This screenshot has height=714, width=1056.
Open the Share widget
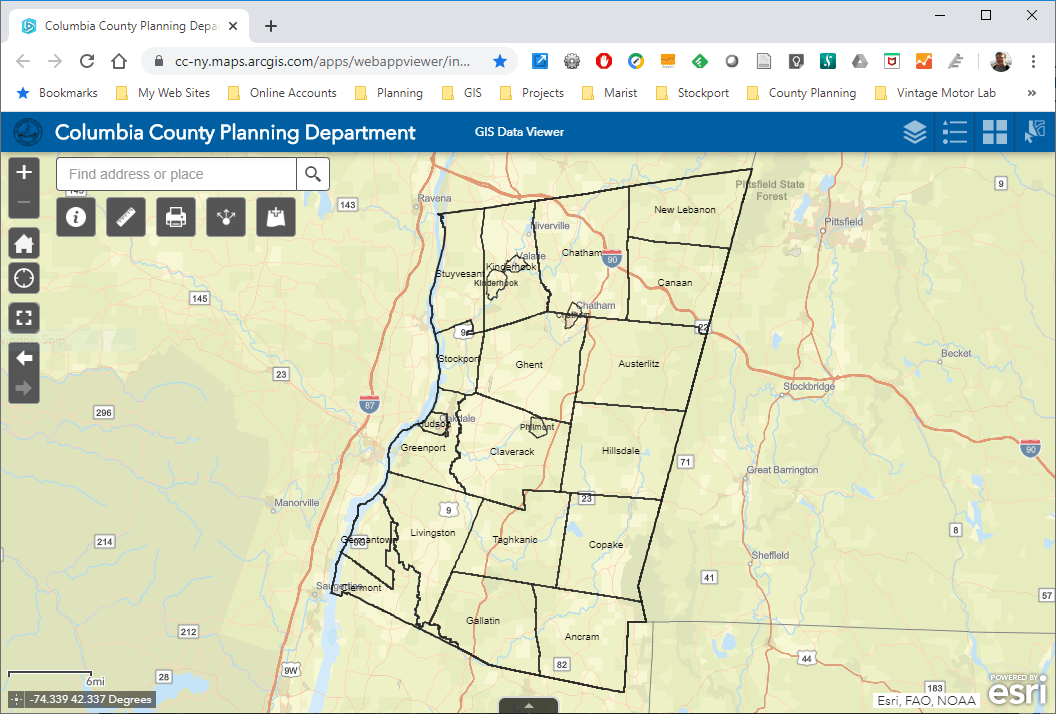pos(225,217)
